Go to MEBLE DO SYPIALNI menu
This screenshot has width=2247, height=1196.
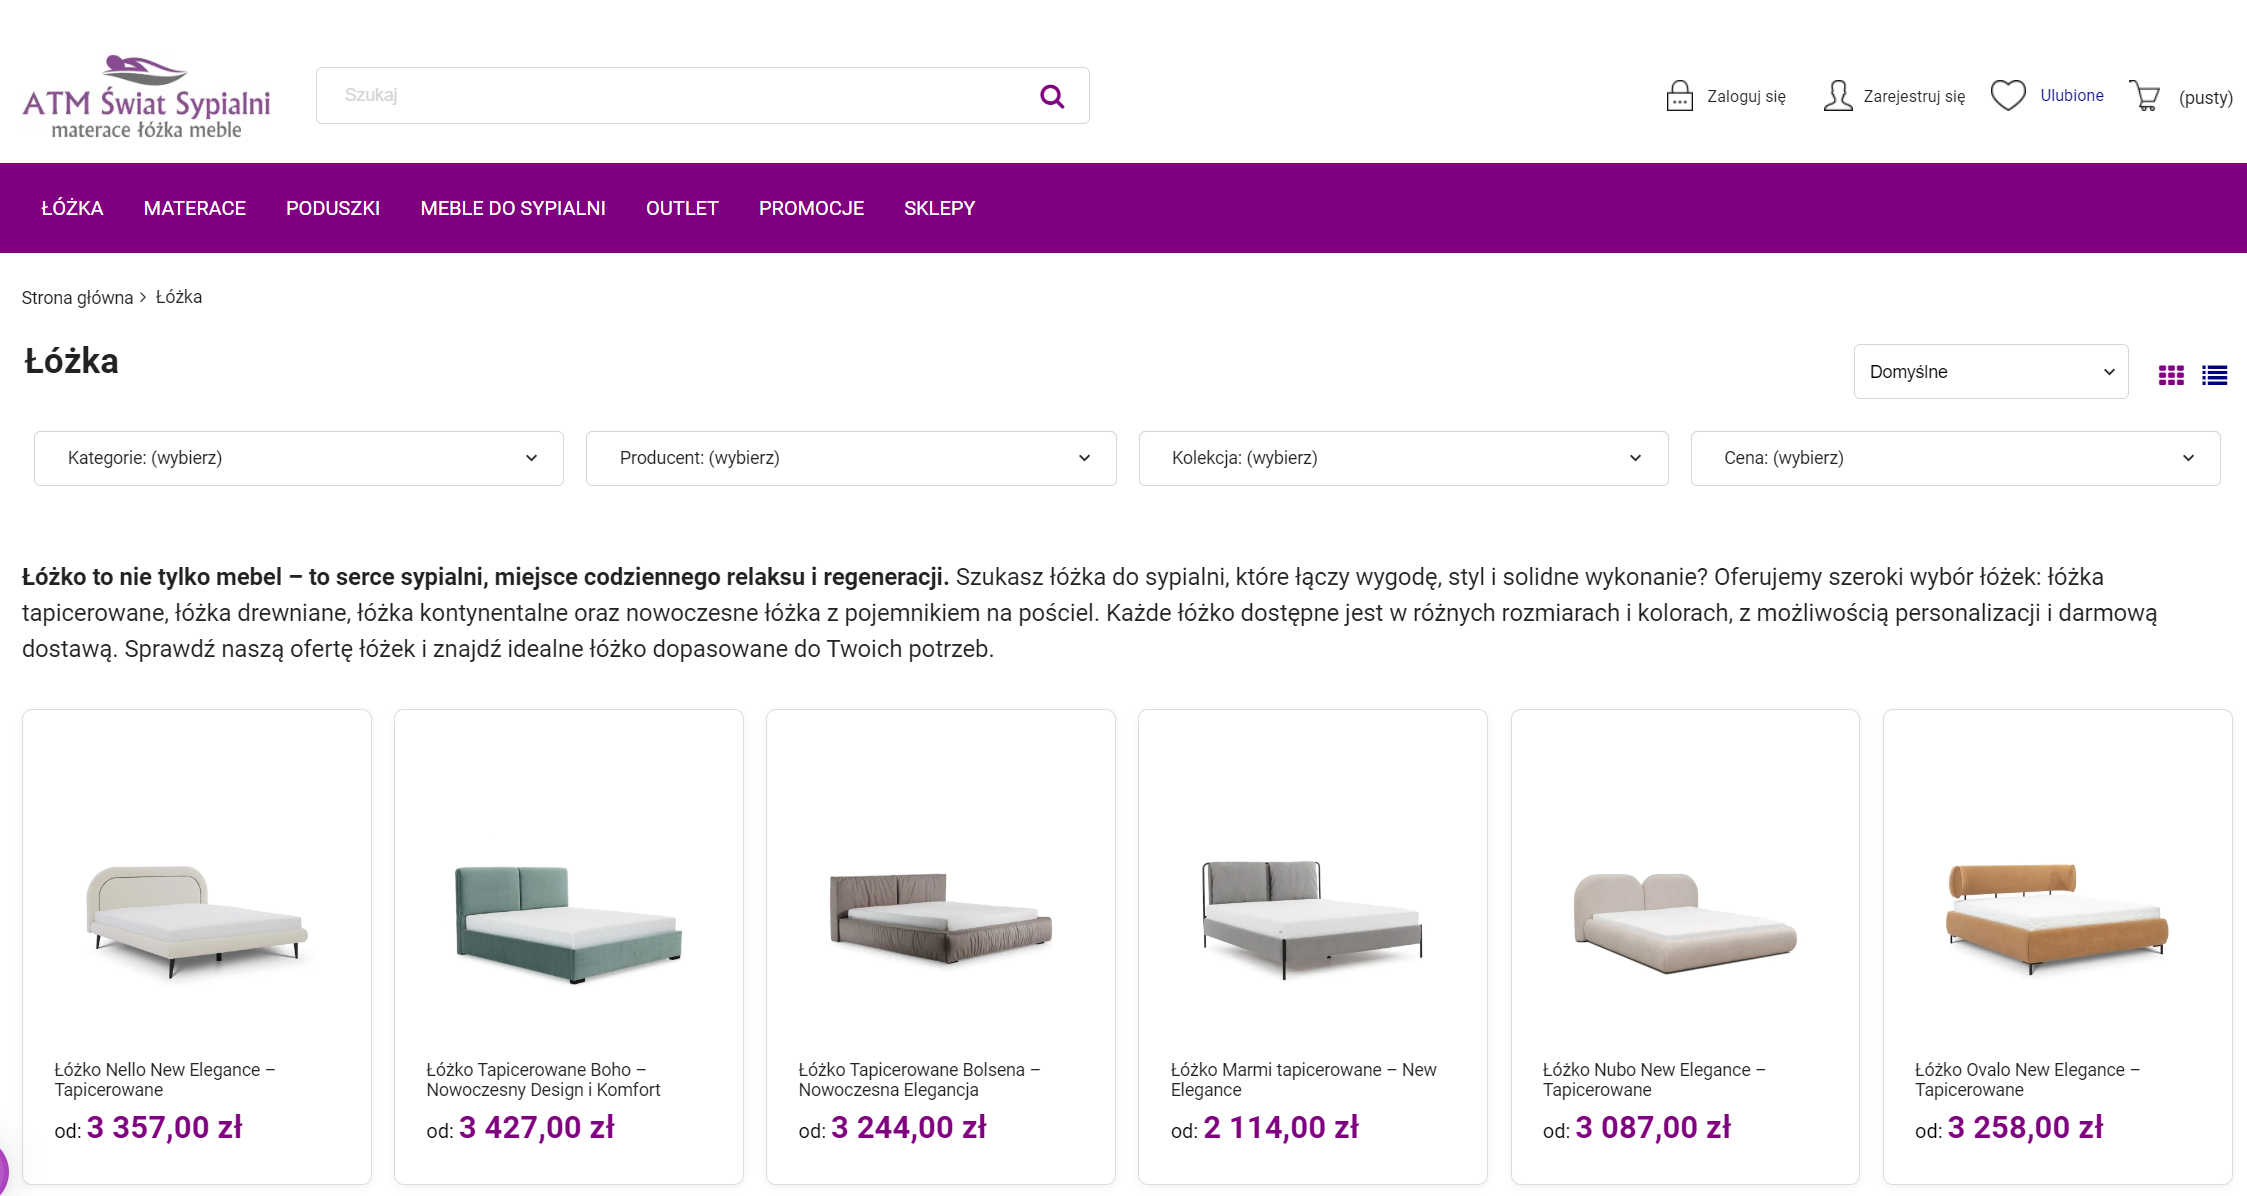[x=512, y=208]
